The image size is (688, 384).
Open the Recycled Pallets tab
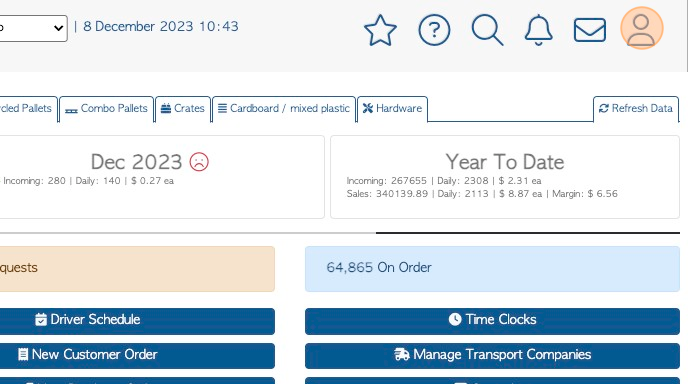pos(28,108)
